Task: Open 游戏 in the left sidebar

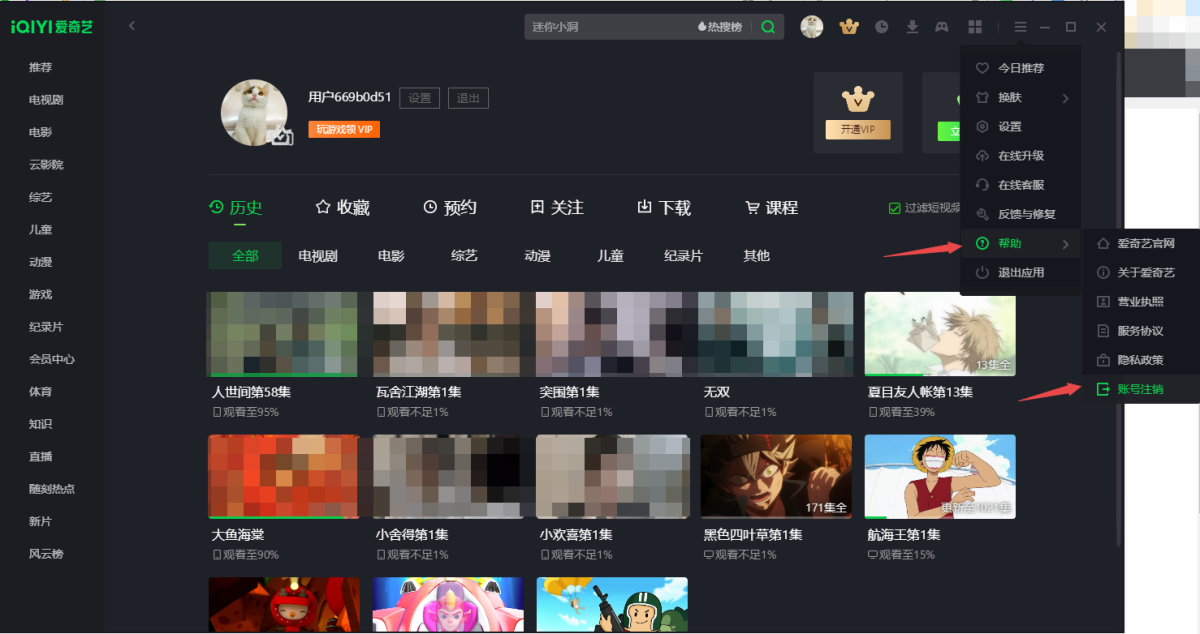Action: pyautogui.click(x=40, y=294)
